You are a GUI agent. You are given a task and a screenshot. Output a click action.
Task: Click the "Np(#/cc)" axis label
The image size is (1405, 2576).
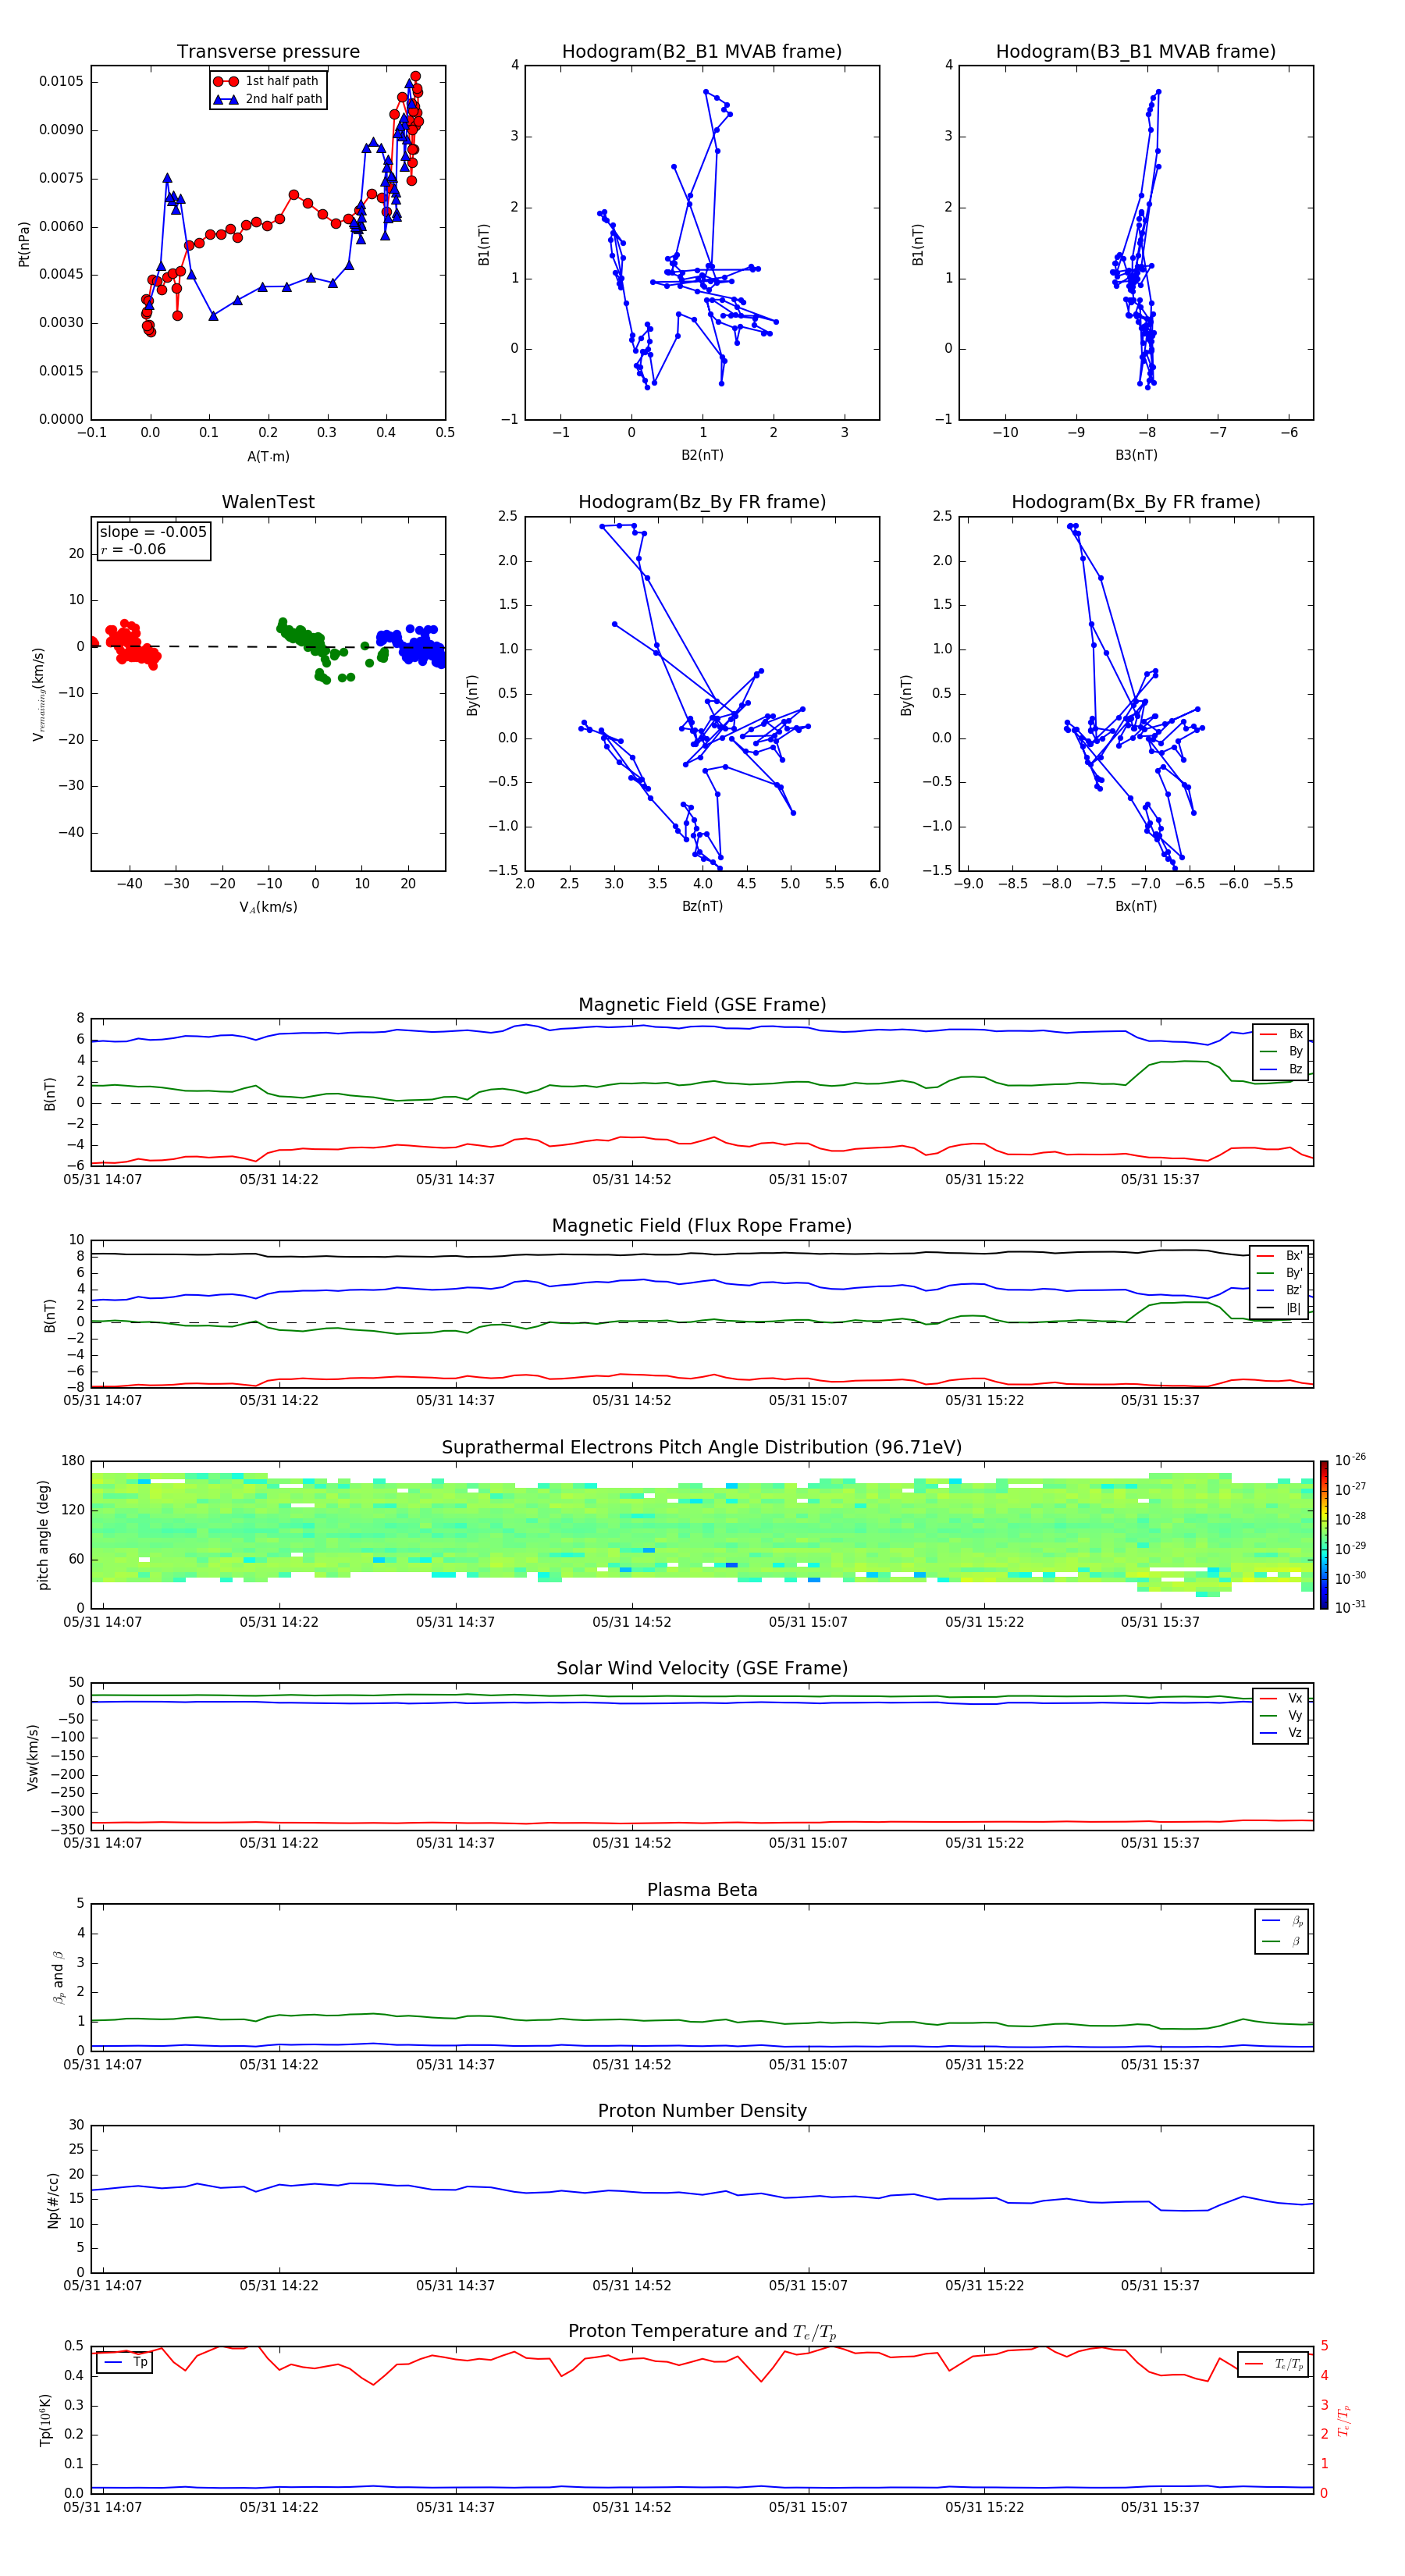pos(53,2199)
